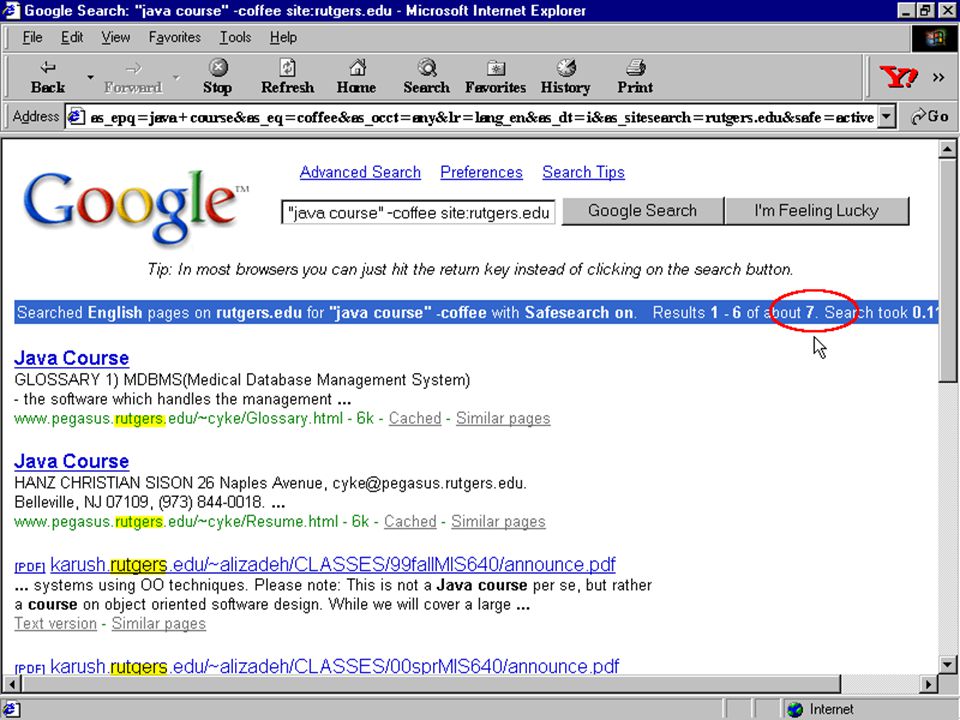Viewport: 960px width, 720px height.
Task: Click into the Address URL field
Action: point(481,117)
